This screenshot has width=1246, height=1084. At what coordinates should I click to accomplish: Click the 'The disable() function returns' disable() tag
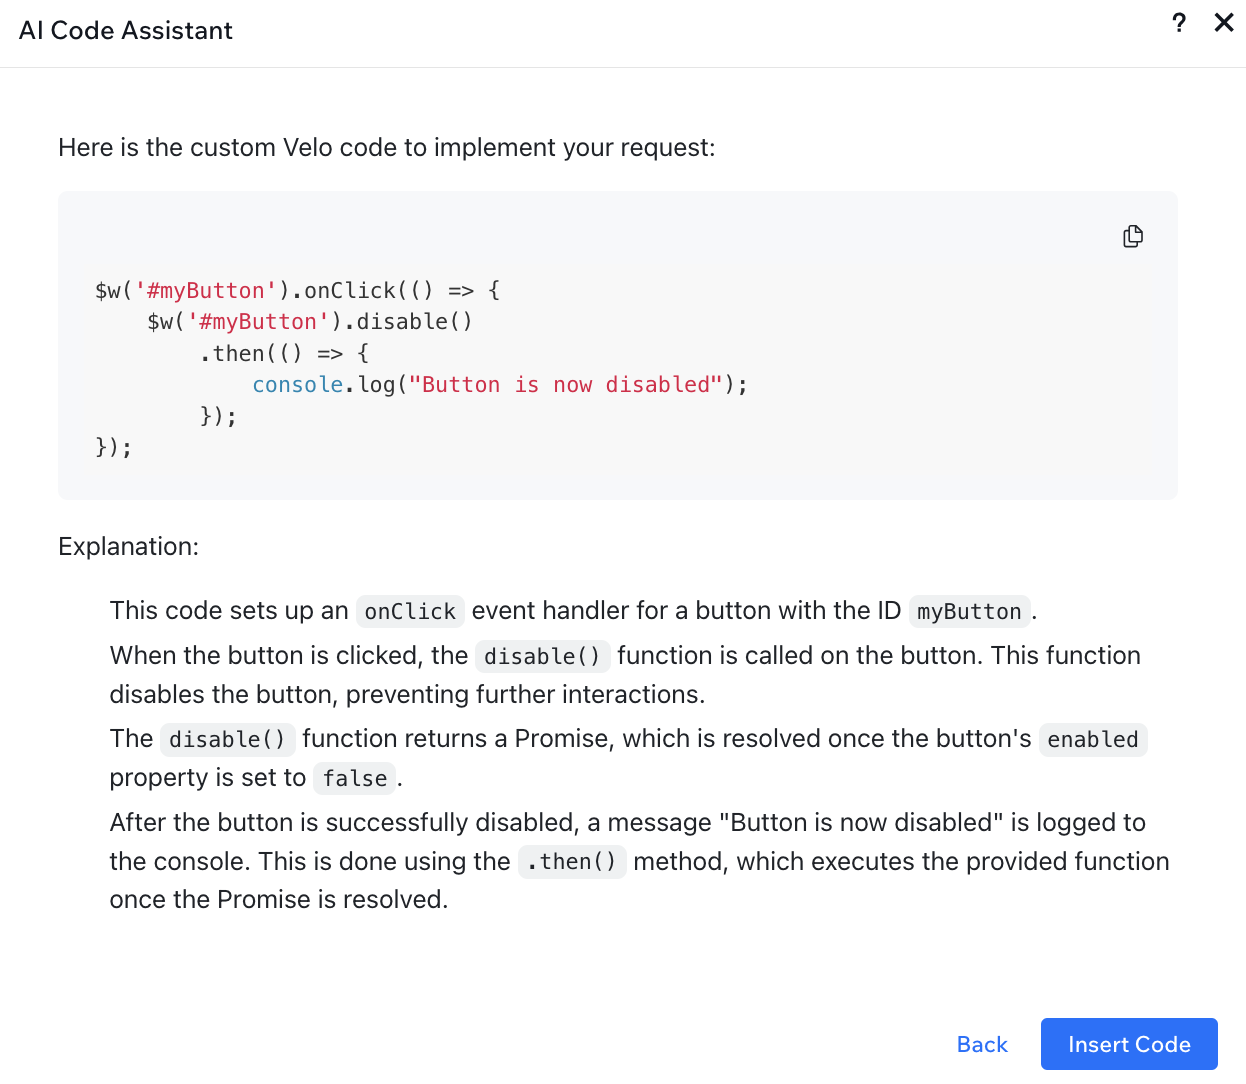(x=228, y=739)
